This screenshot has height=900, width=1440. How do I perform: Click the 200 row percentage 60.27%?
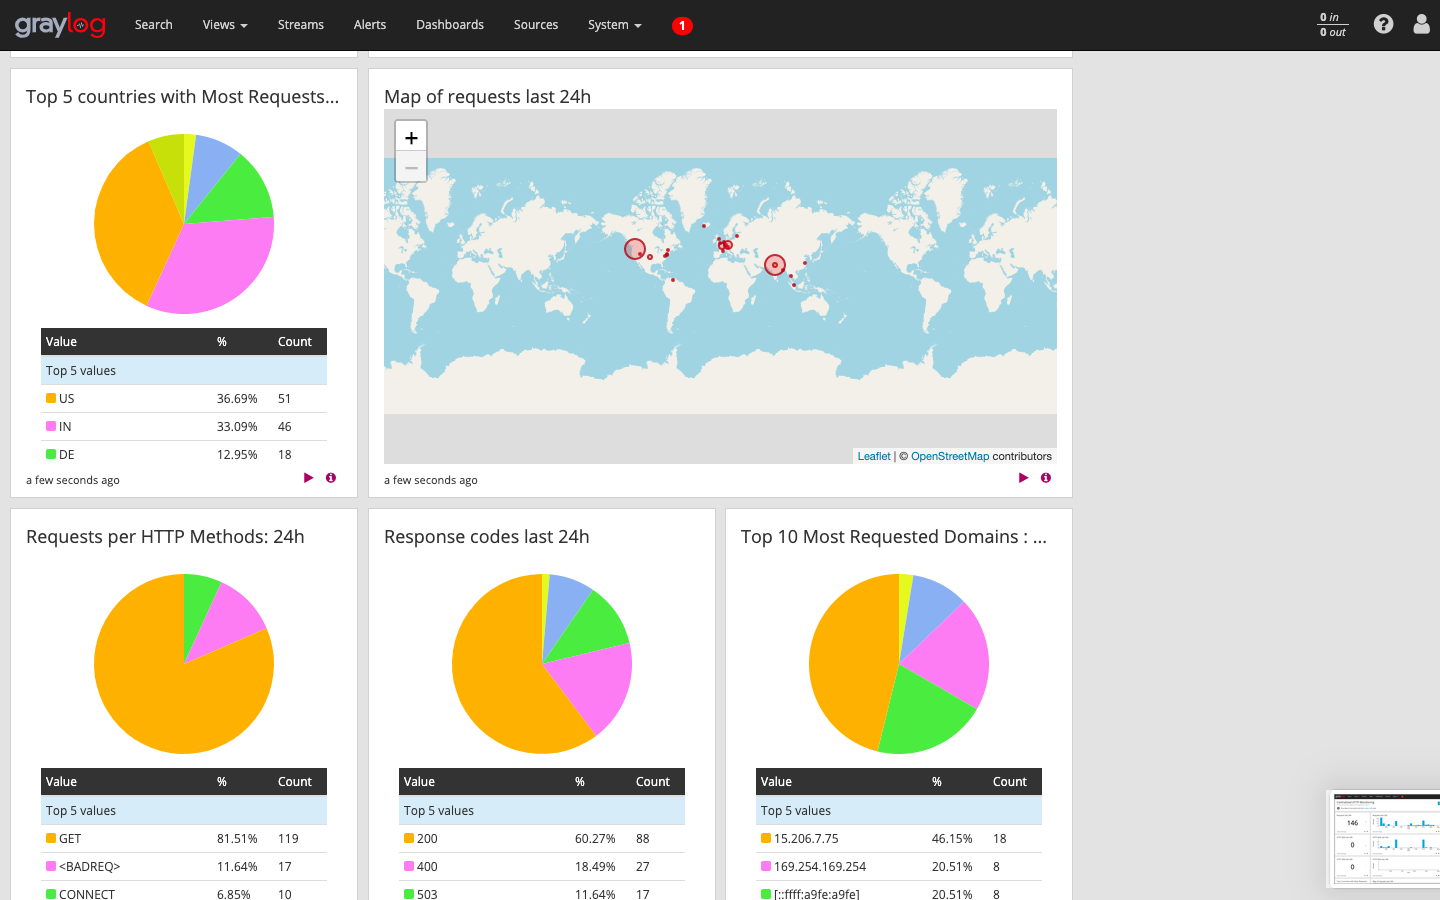595,838
